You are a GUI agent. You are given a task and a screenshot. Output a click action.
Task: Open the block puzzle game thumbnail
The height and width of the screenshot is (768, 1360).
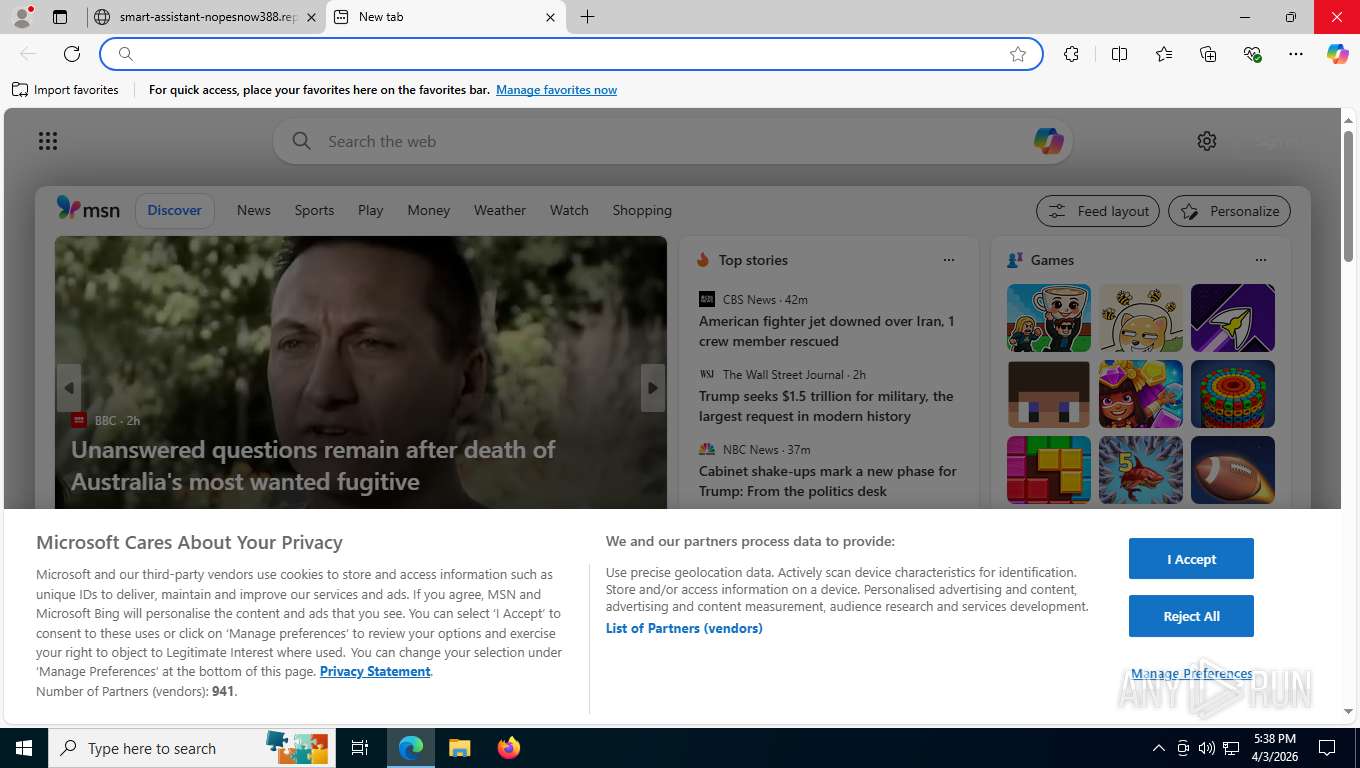[1049, 470]
